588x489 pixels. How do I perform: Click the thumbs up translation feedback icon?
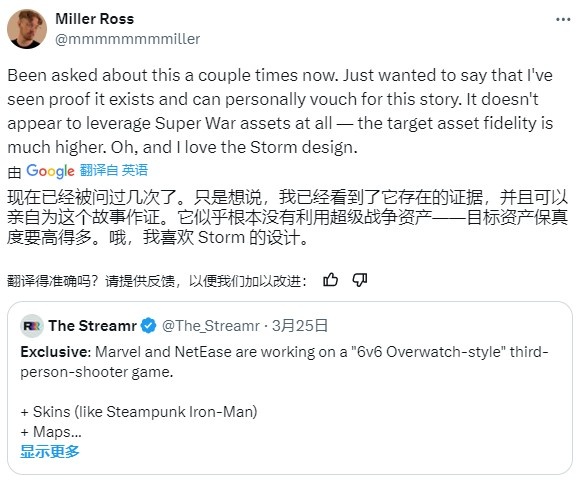pyautogui.click(x=330, y=280)
